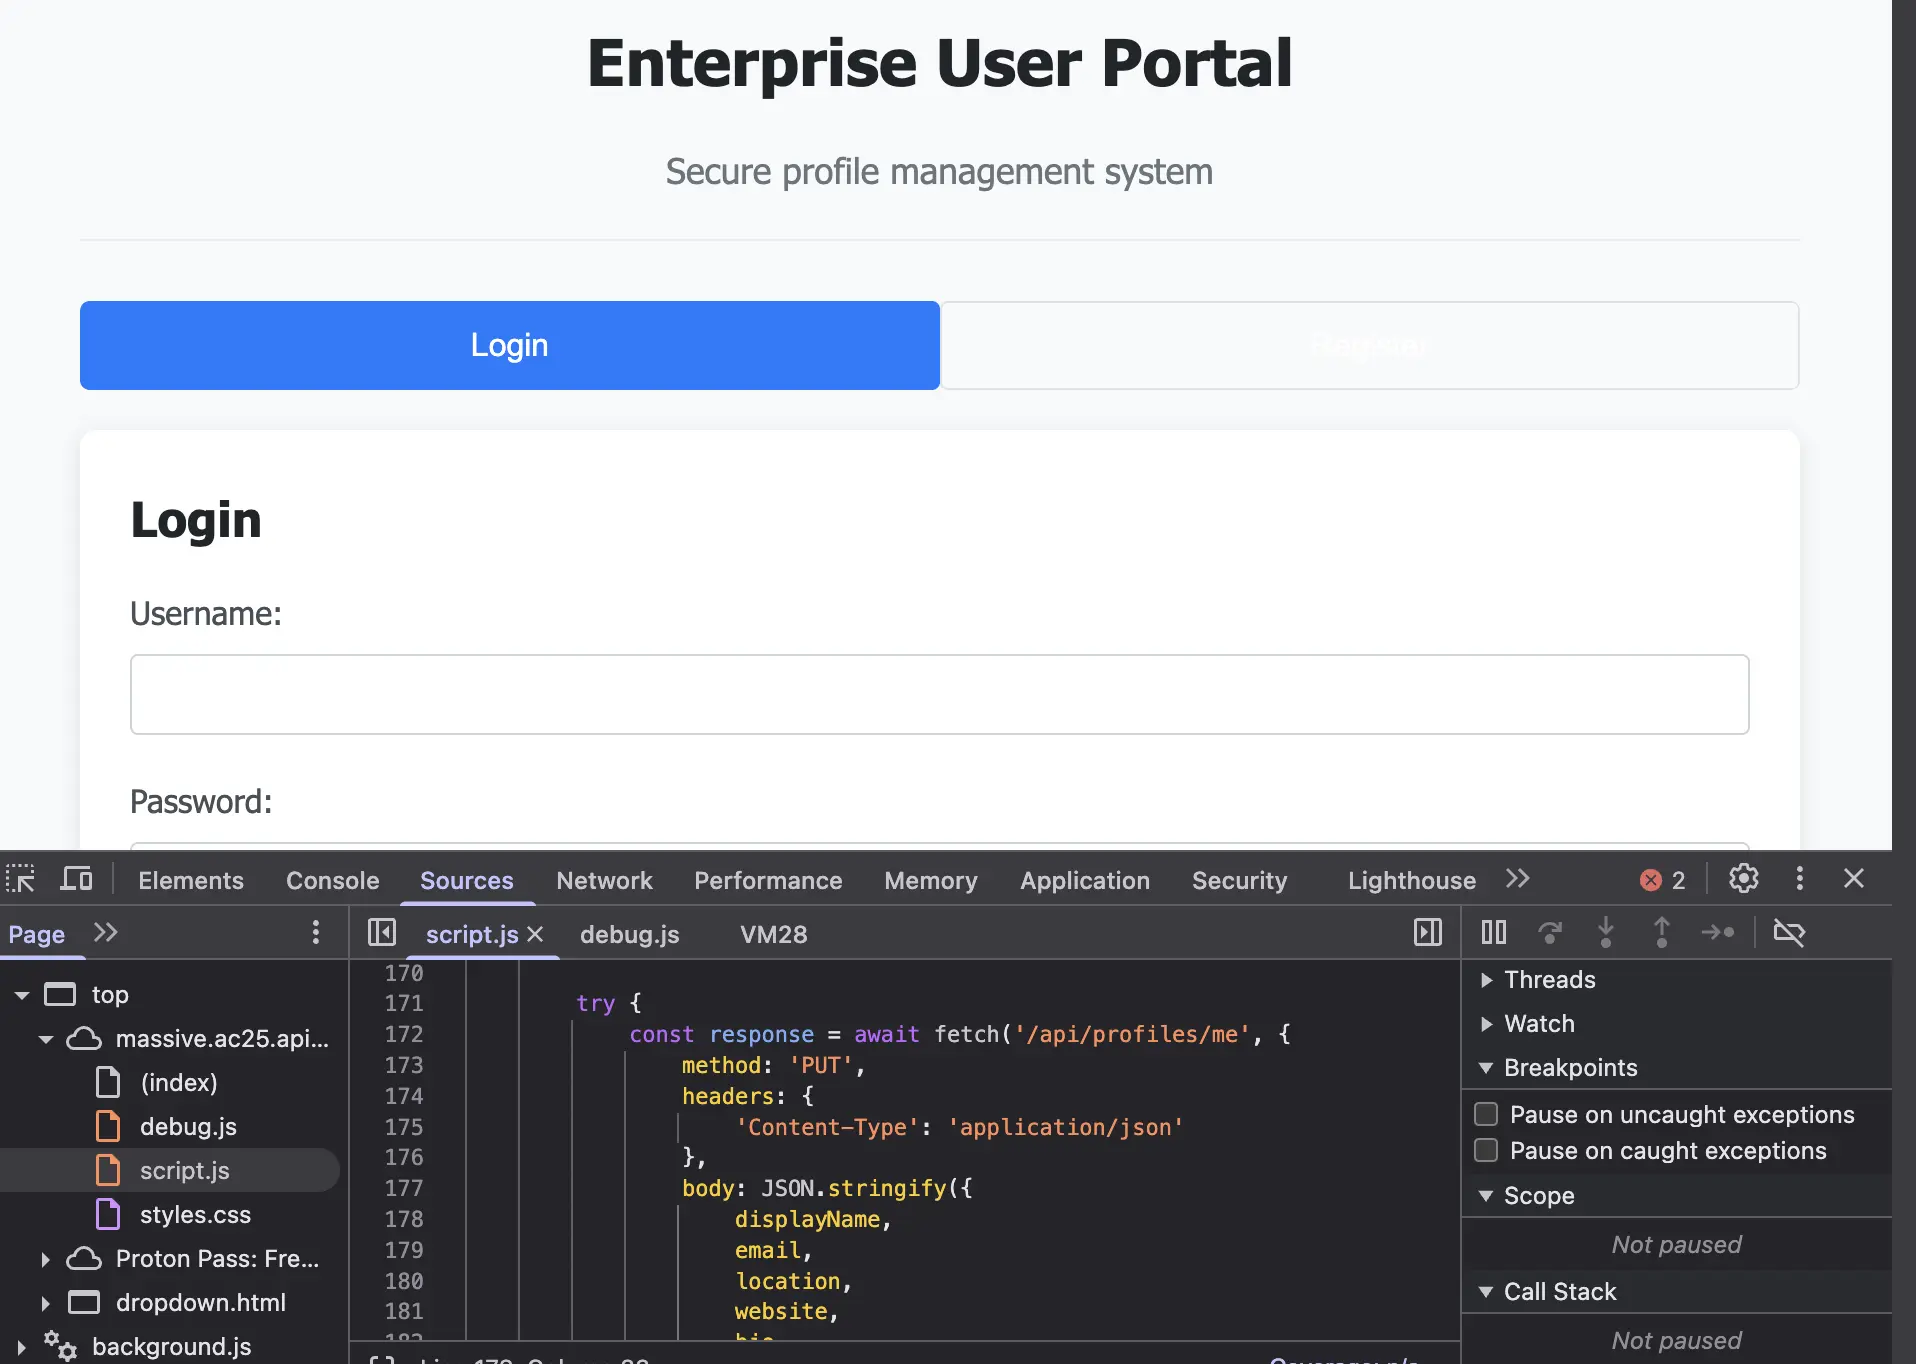
Task: Click the background.js service worker gear icon
Action: tap(60, 1346)
